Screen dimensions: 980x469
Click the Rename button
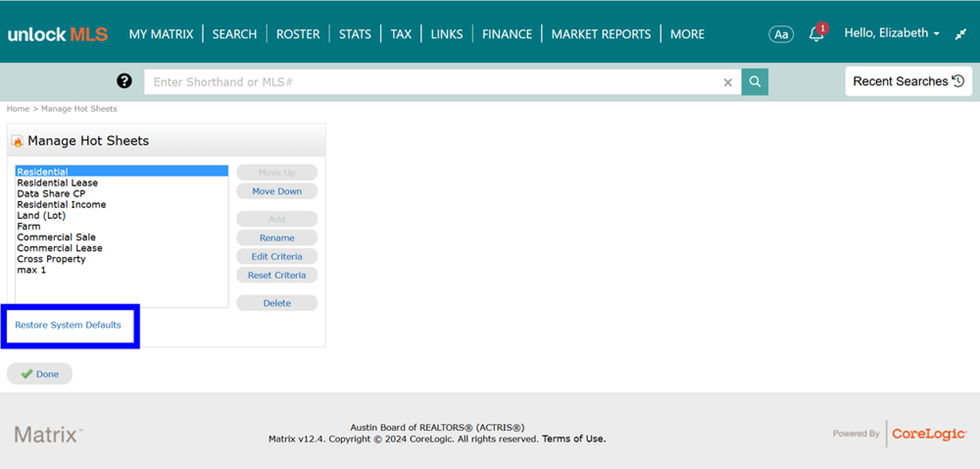(x=277, y=238)
